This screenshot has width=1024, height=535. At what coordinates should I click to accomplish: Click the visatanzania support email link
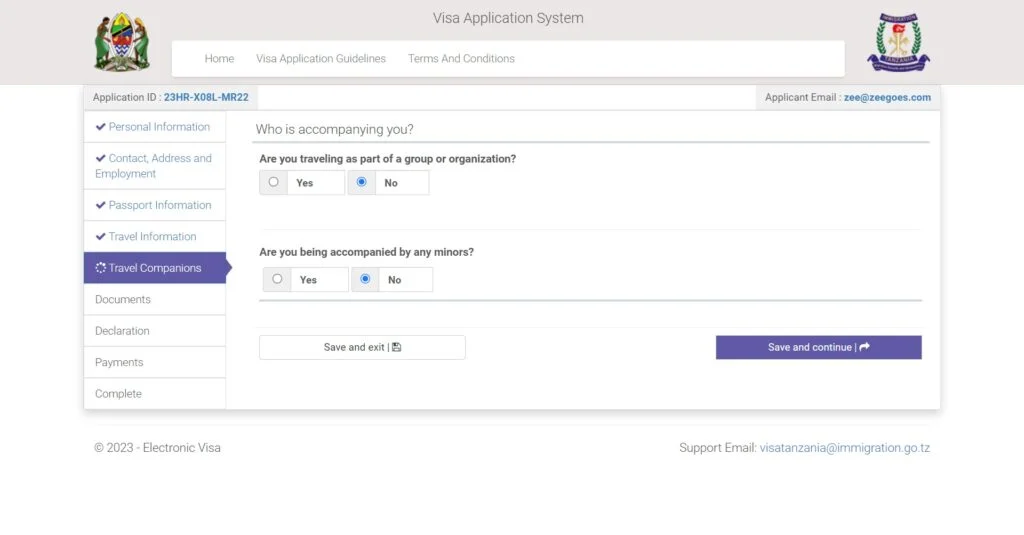(x=845, y=448)
